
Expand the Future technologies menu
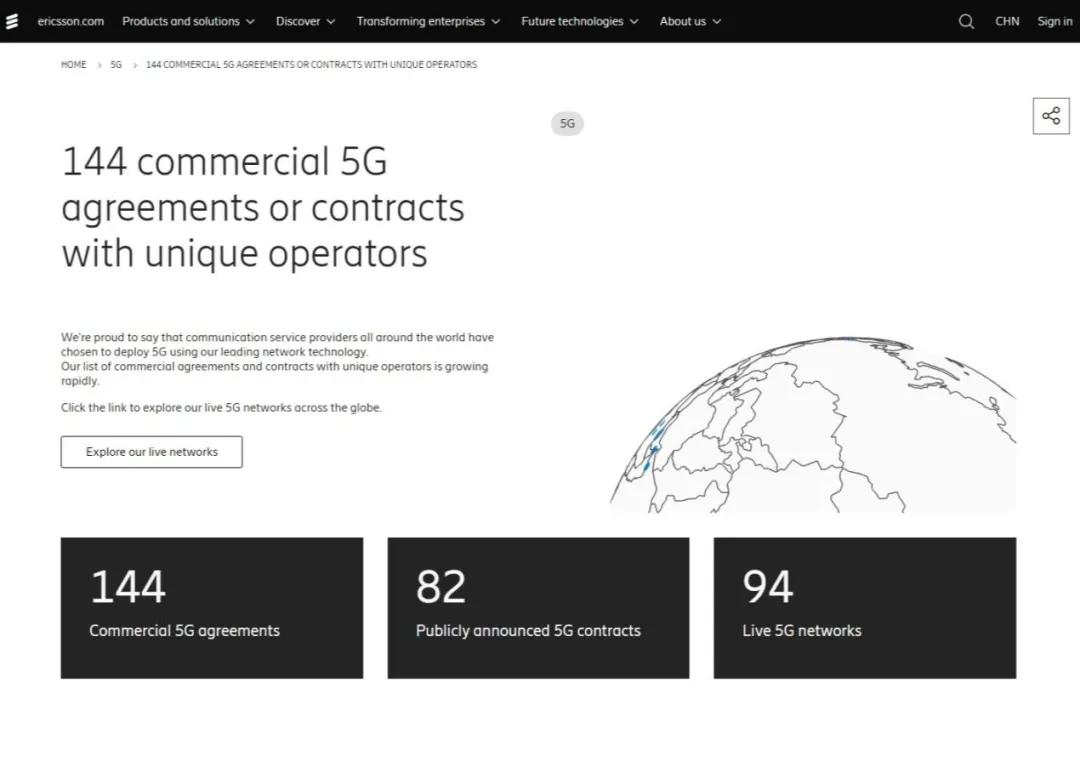579,21
